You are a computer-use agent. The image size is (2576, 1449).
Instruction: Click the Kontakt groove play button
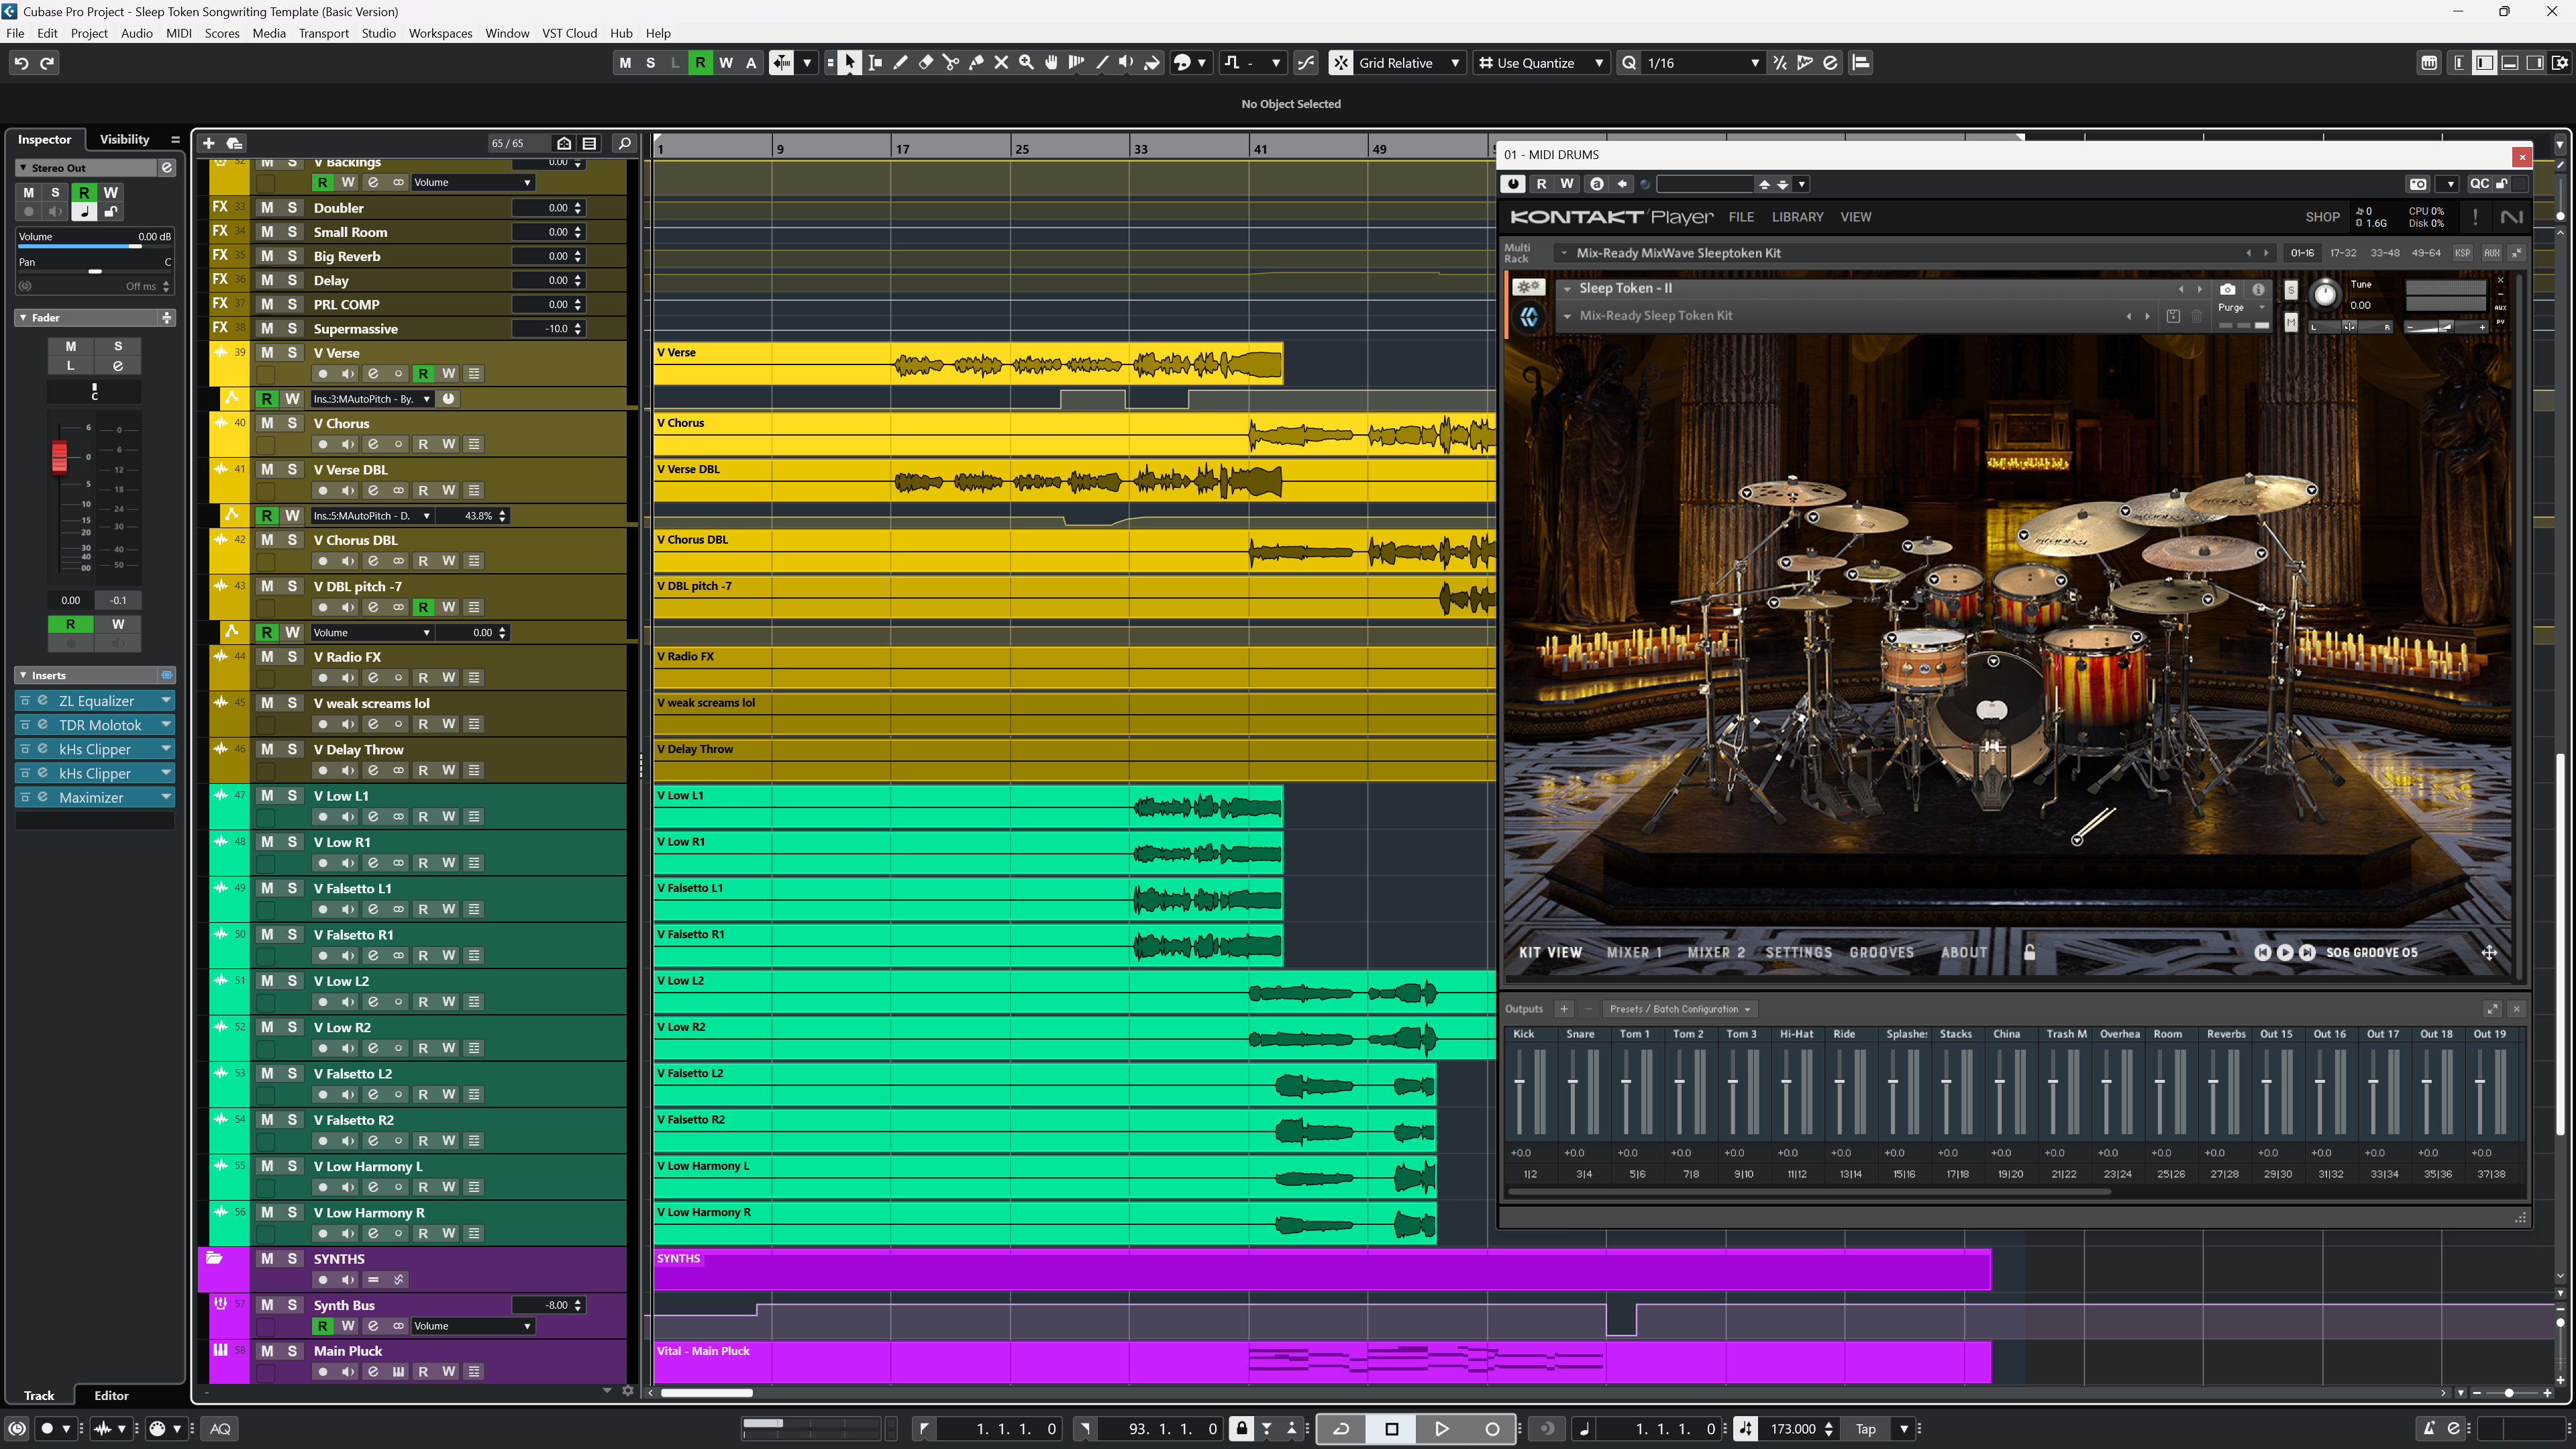[x=2285, y=953]
